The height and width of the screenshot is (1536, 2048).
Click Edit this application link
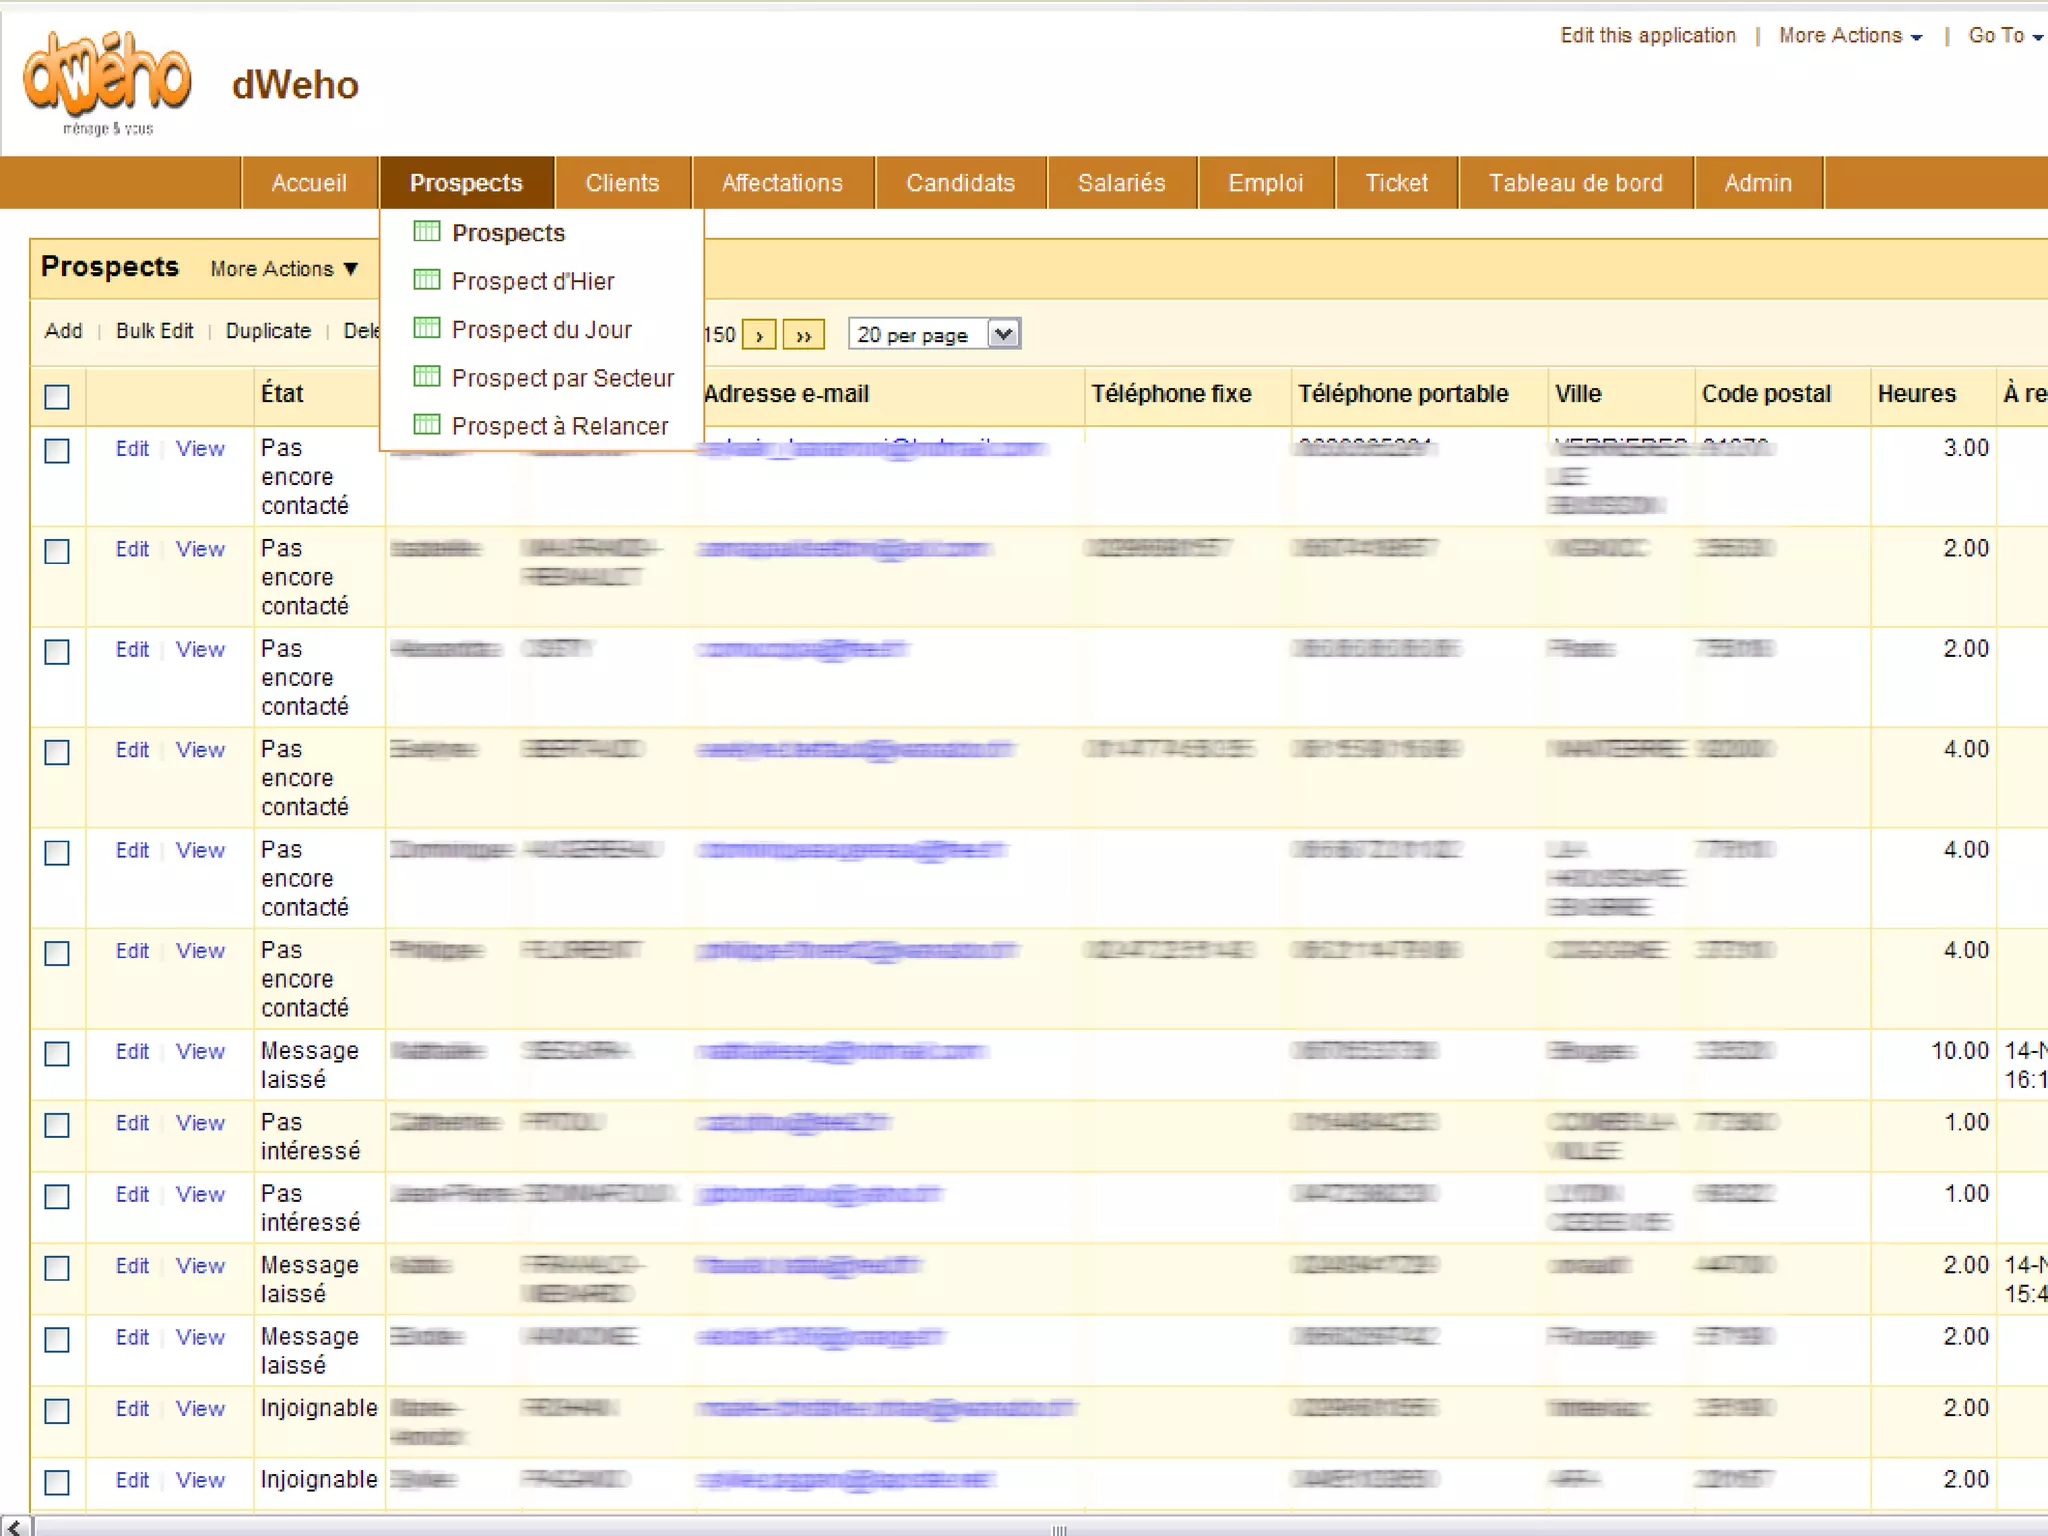[x=1647, y=36]
